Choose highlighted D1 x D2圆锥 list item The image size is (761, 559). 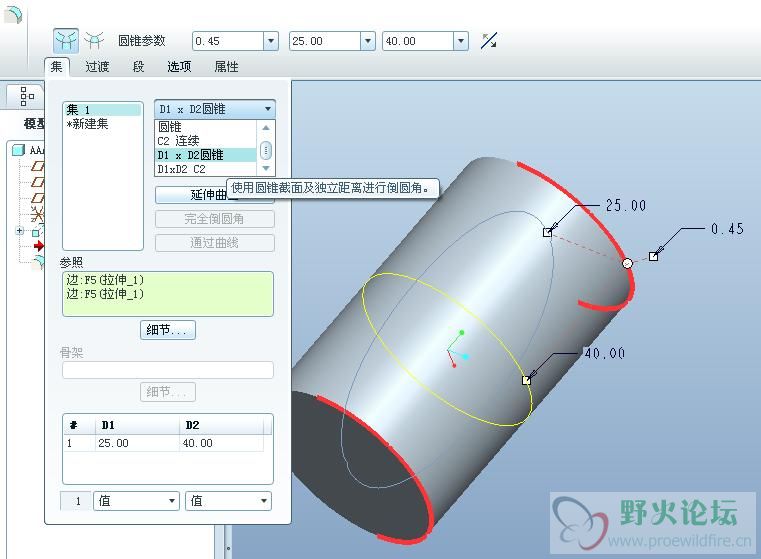click(x=206, y=155)
